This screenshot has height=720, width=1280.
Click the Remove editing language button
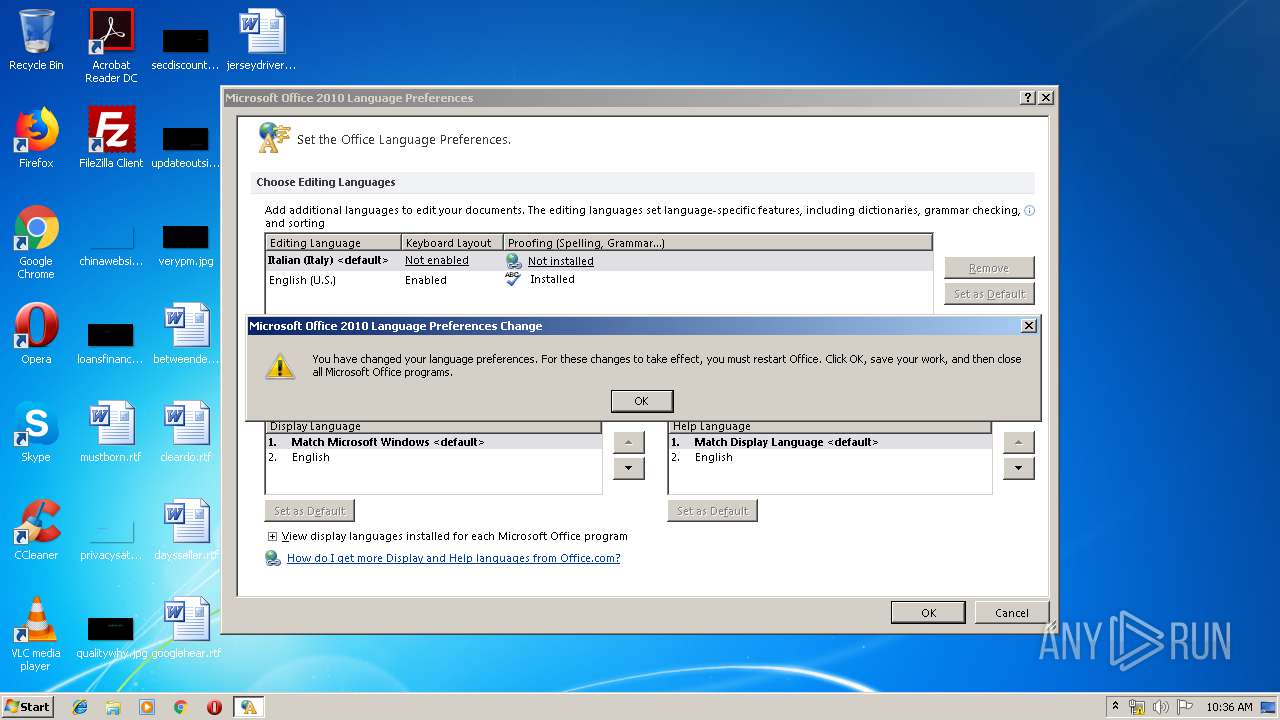click(x=989, y=268)
